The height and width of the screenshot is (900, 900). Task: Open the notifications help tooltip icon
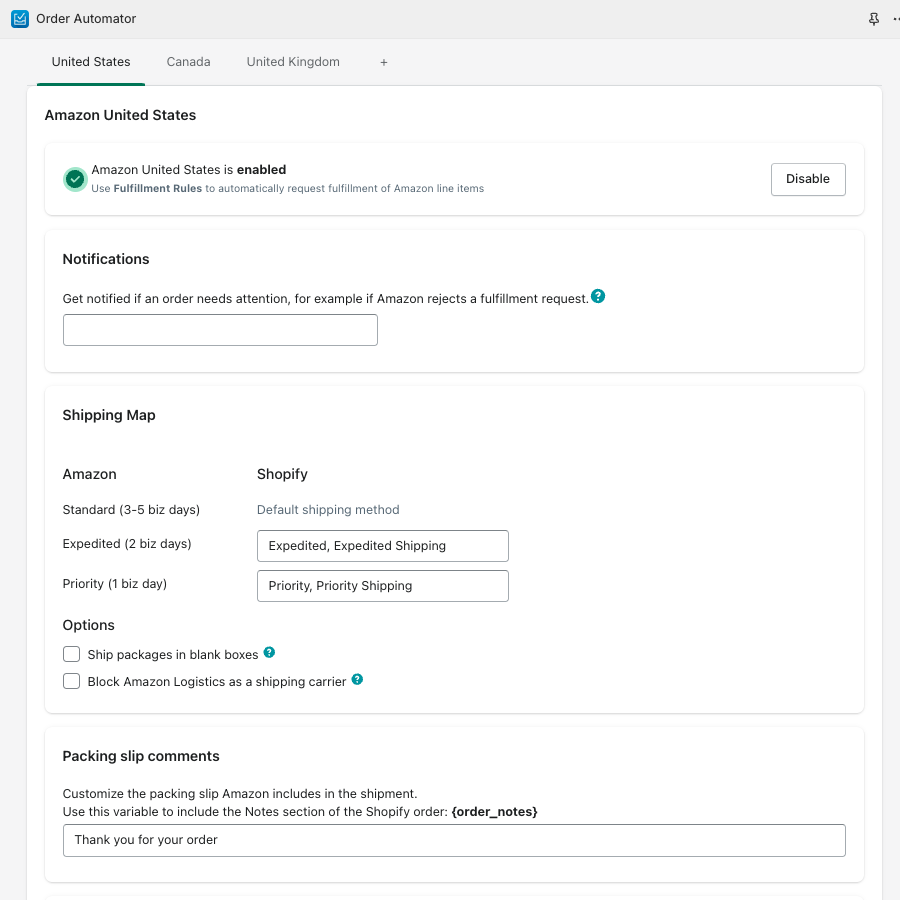pyautogui.click(x=598, y=296)
